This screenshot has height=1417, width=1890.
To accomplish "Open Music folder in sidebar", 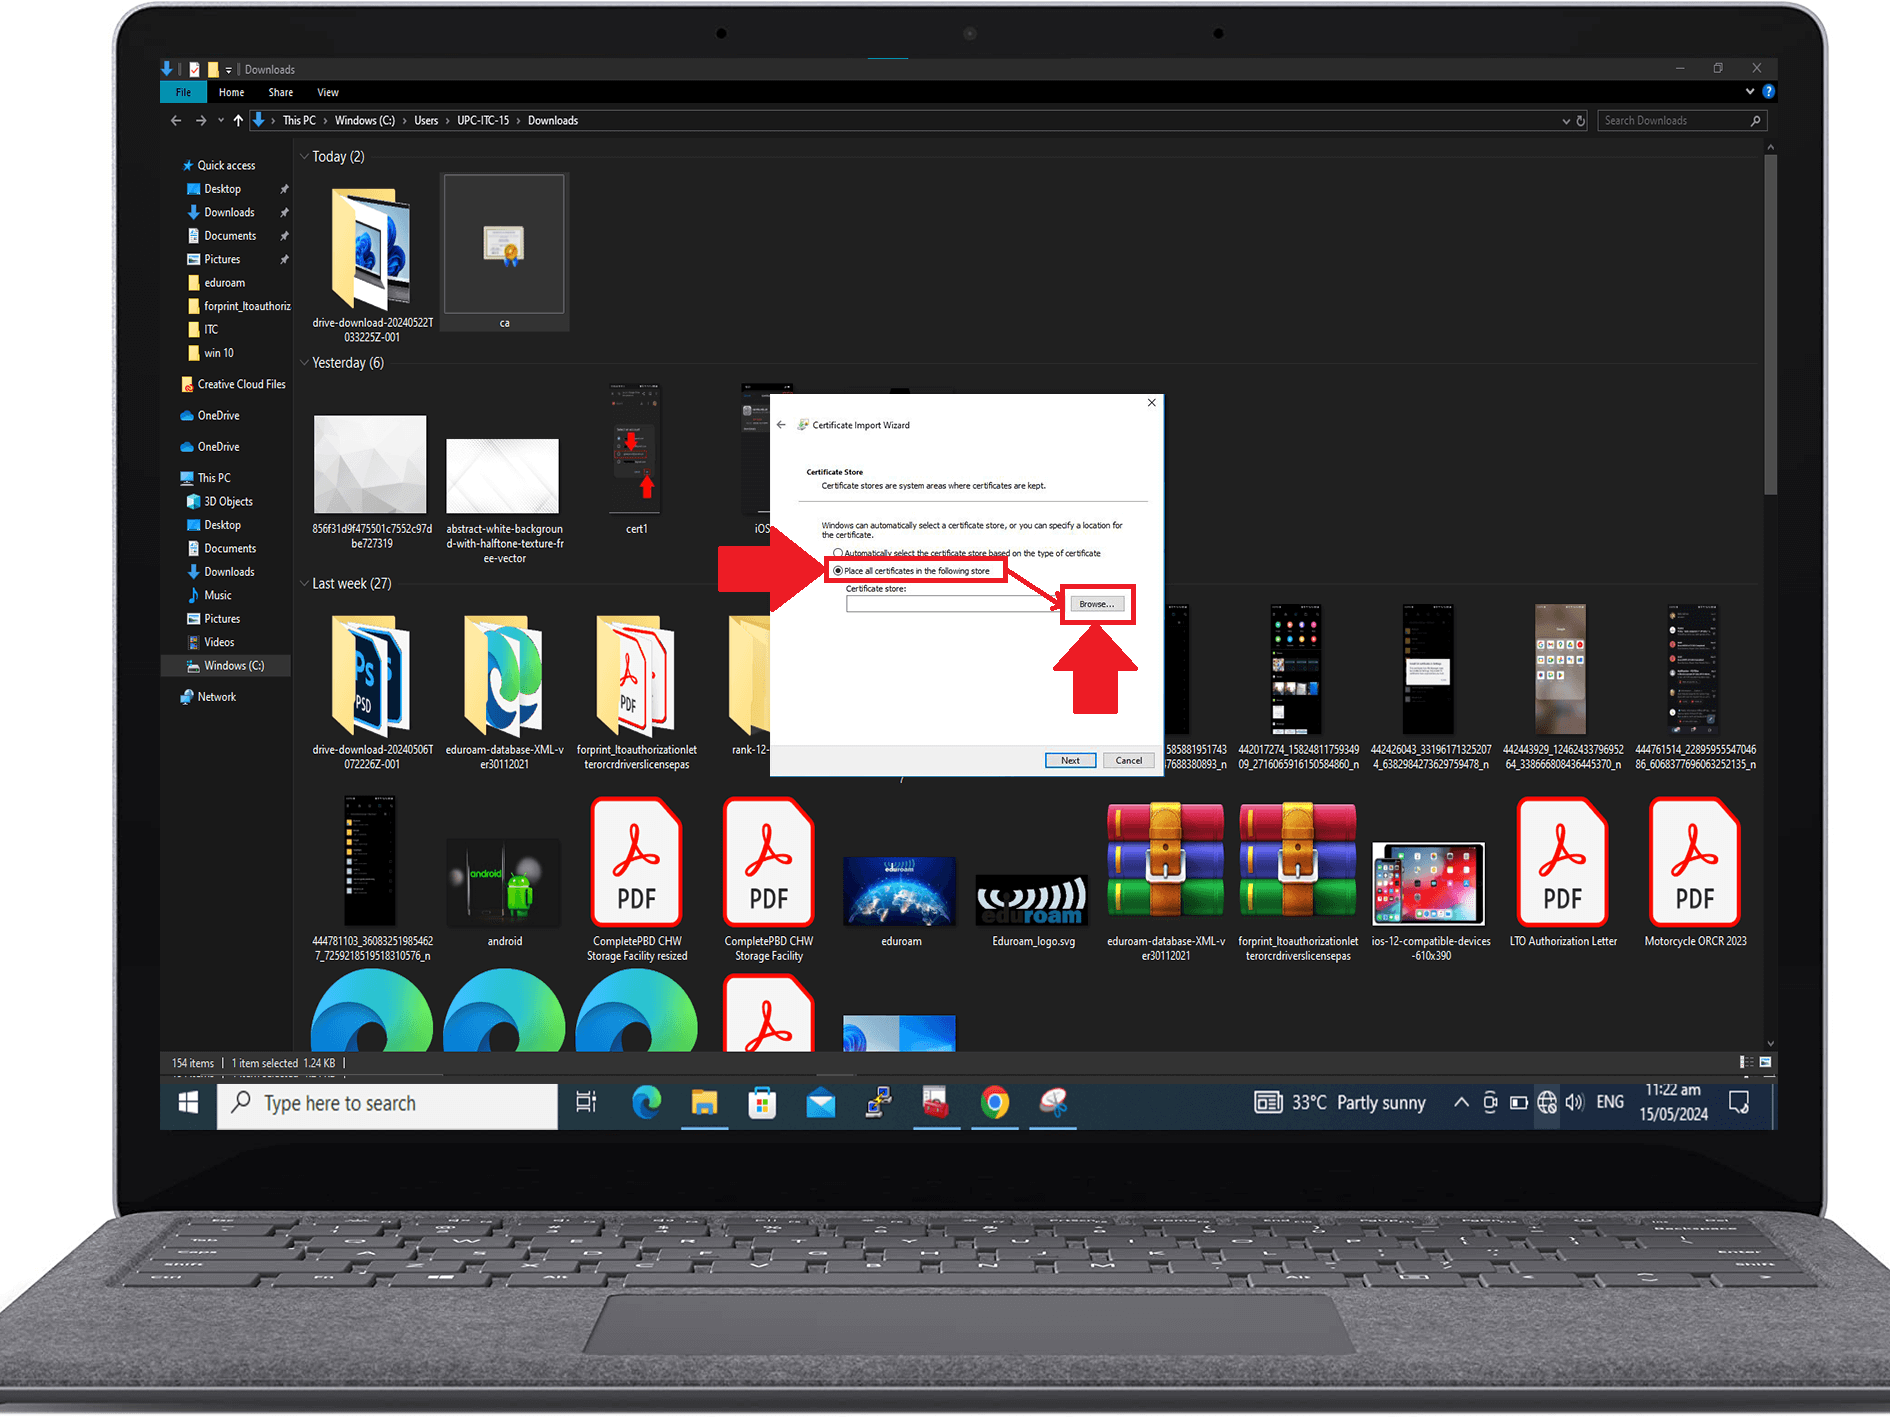I will [x=217, y=595].
